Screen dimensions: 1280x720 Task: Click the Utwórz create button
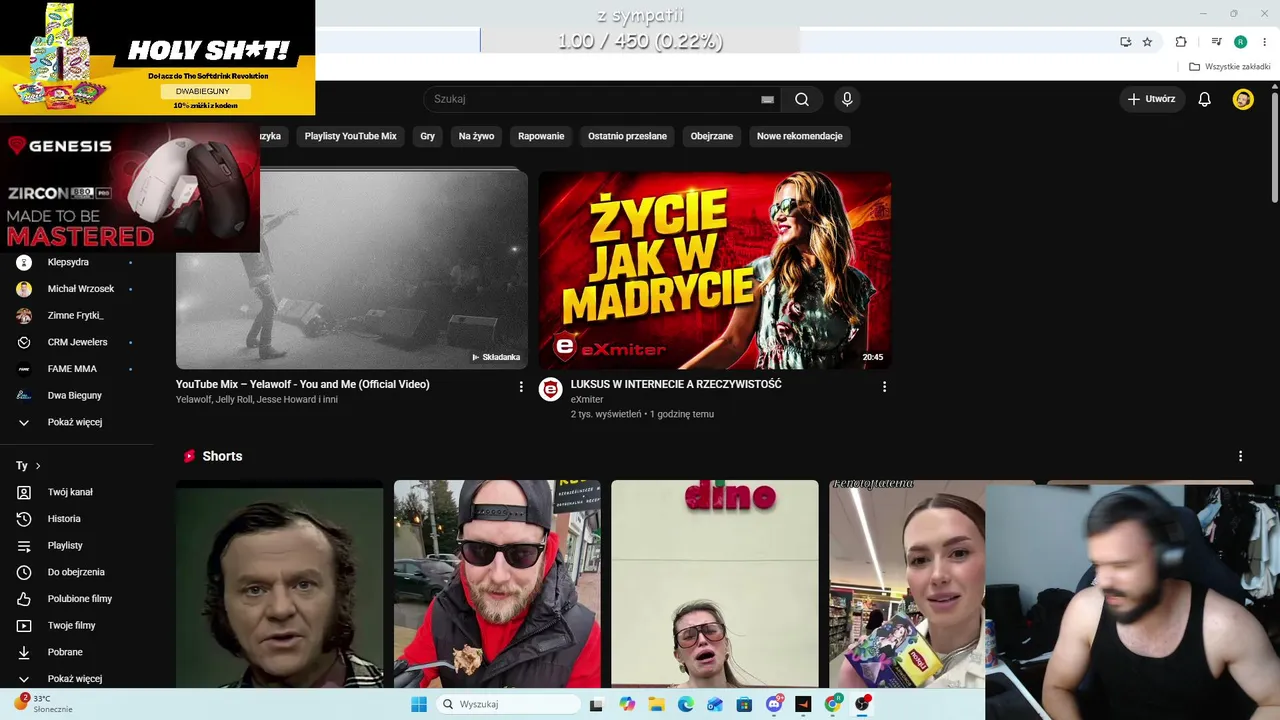[1151, 99]
